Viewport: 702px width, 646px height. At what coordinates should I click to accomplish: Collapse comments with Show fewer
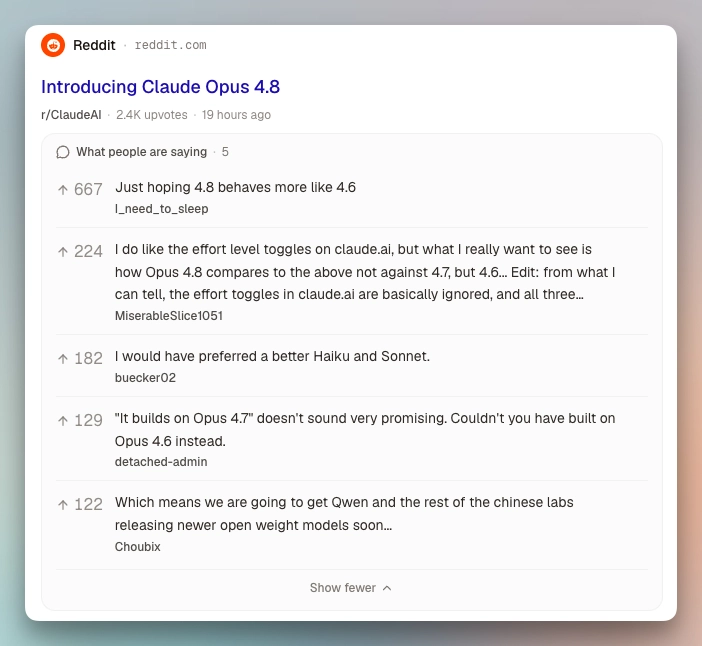pos(351,588)
